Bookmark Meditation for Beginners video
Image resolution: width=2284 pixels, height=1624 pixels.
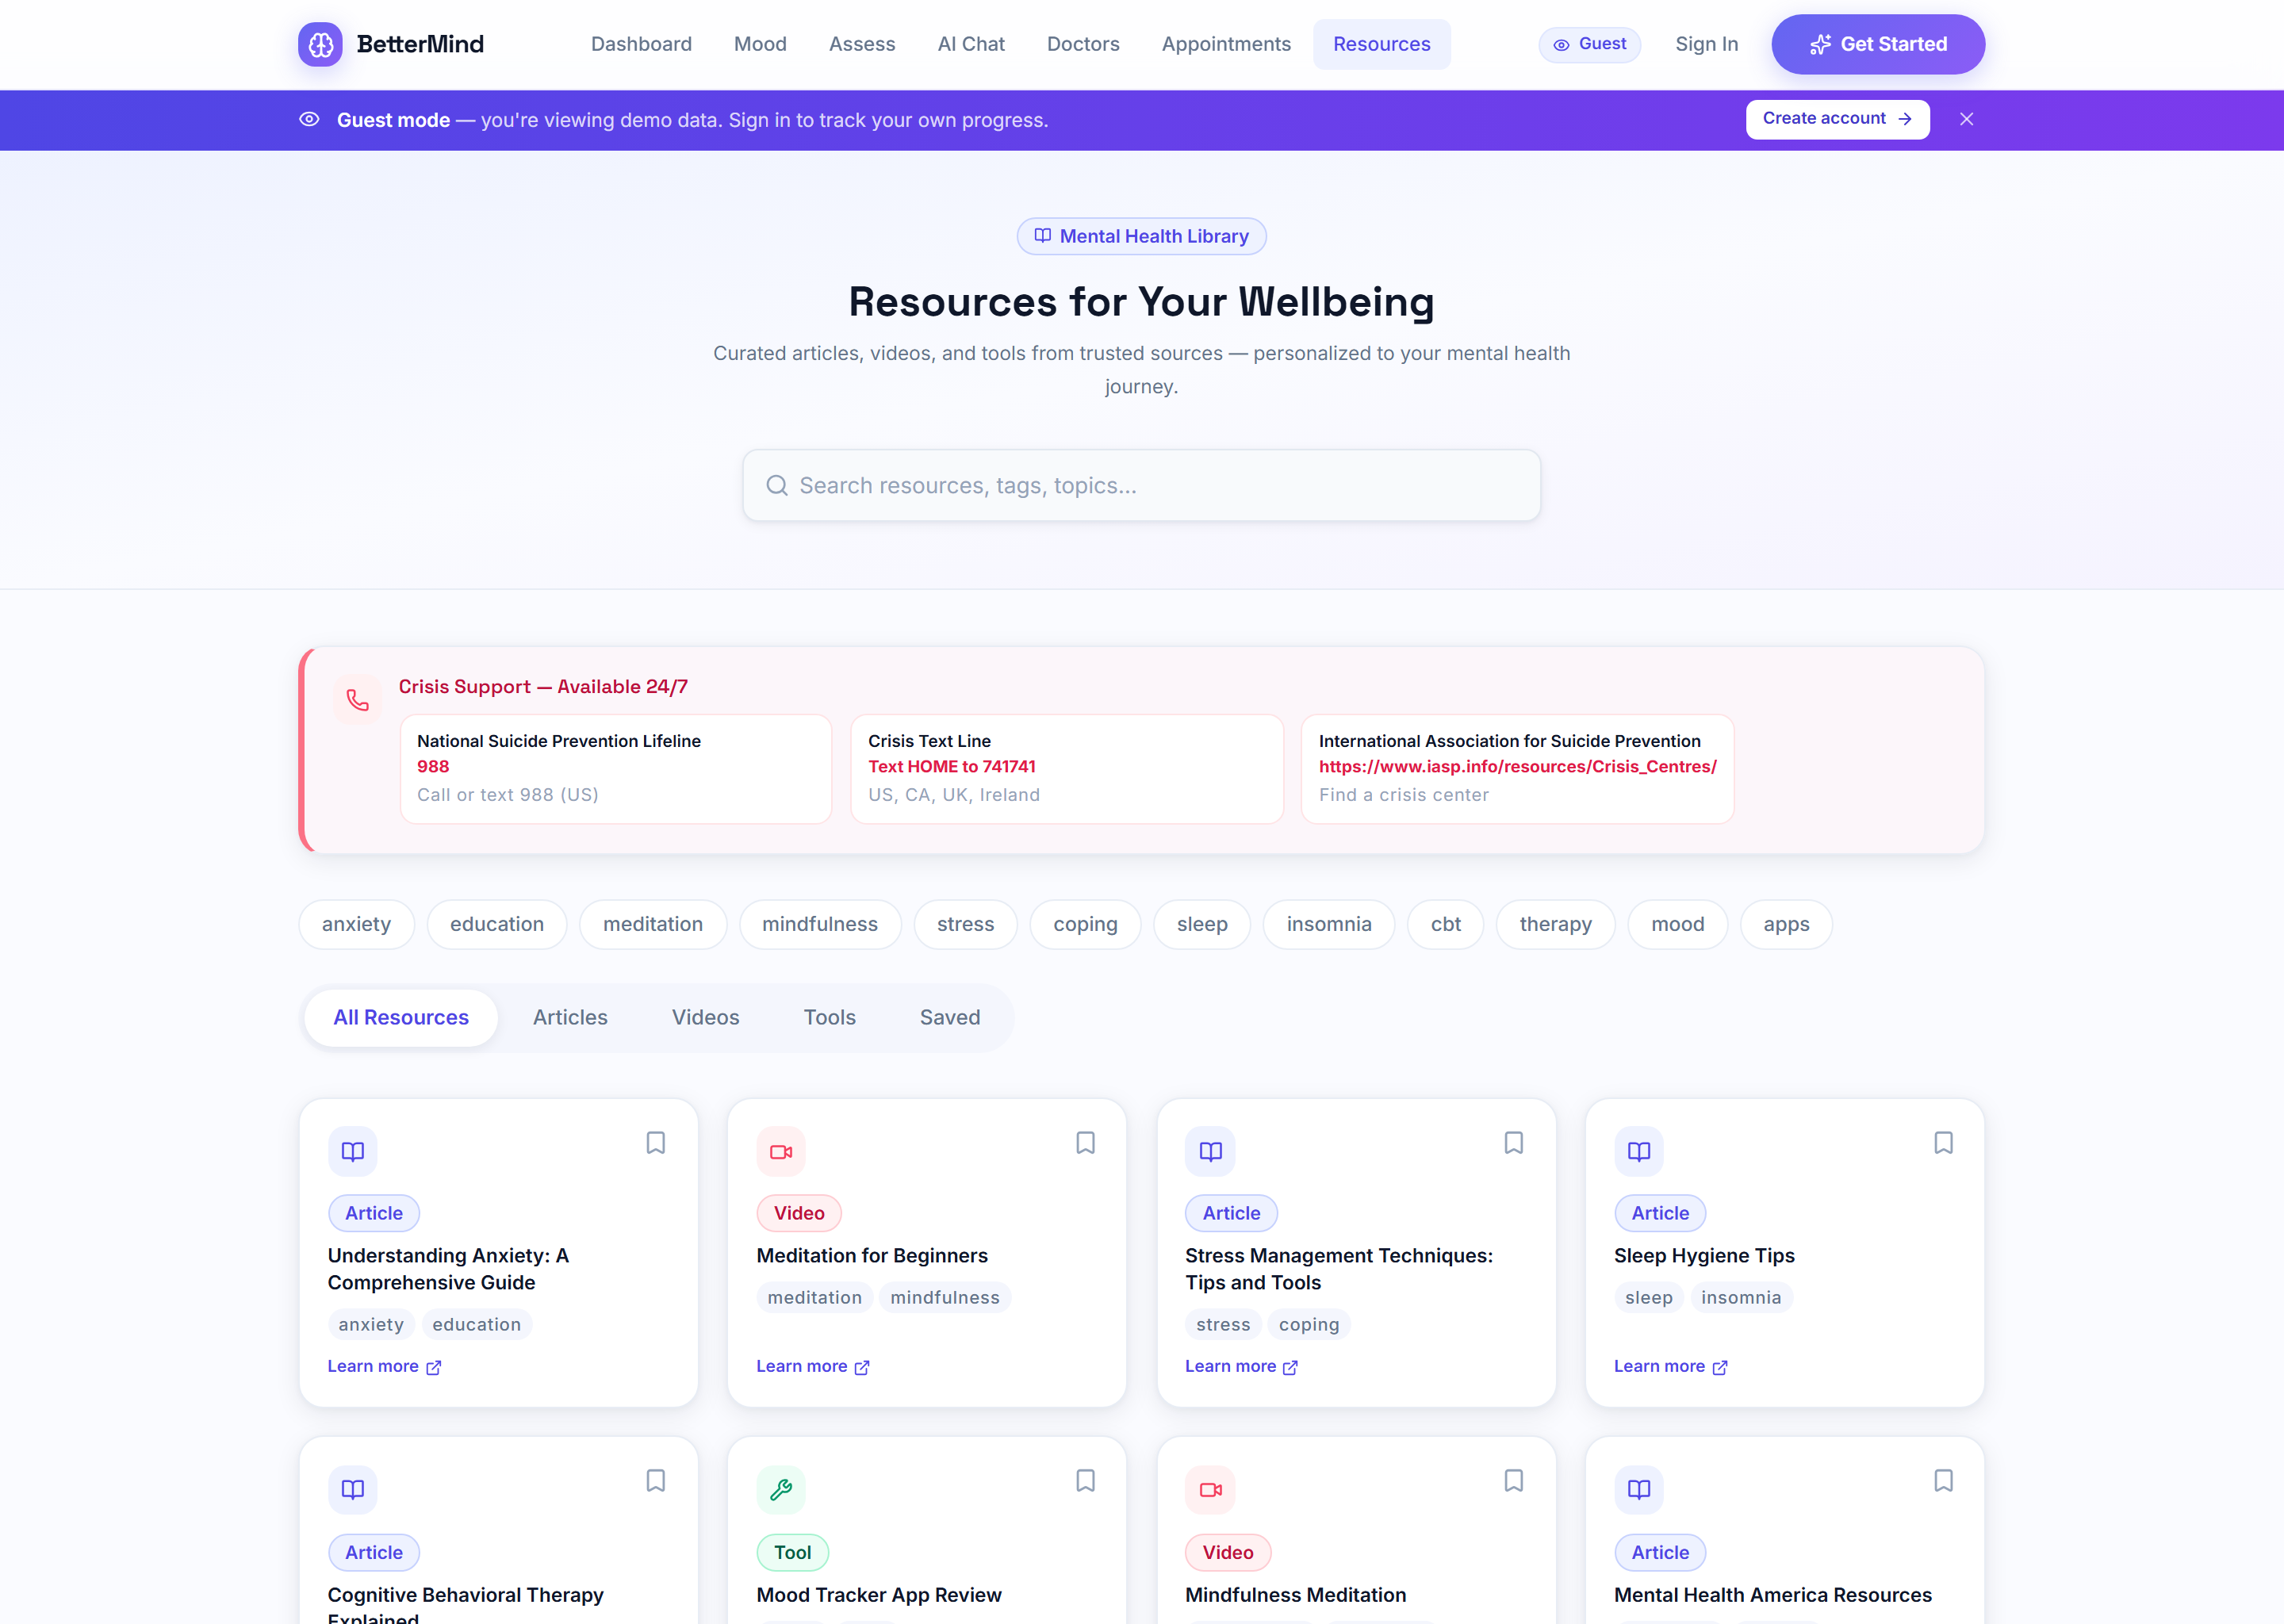[x=1085, y=1143]
